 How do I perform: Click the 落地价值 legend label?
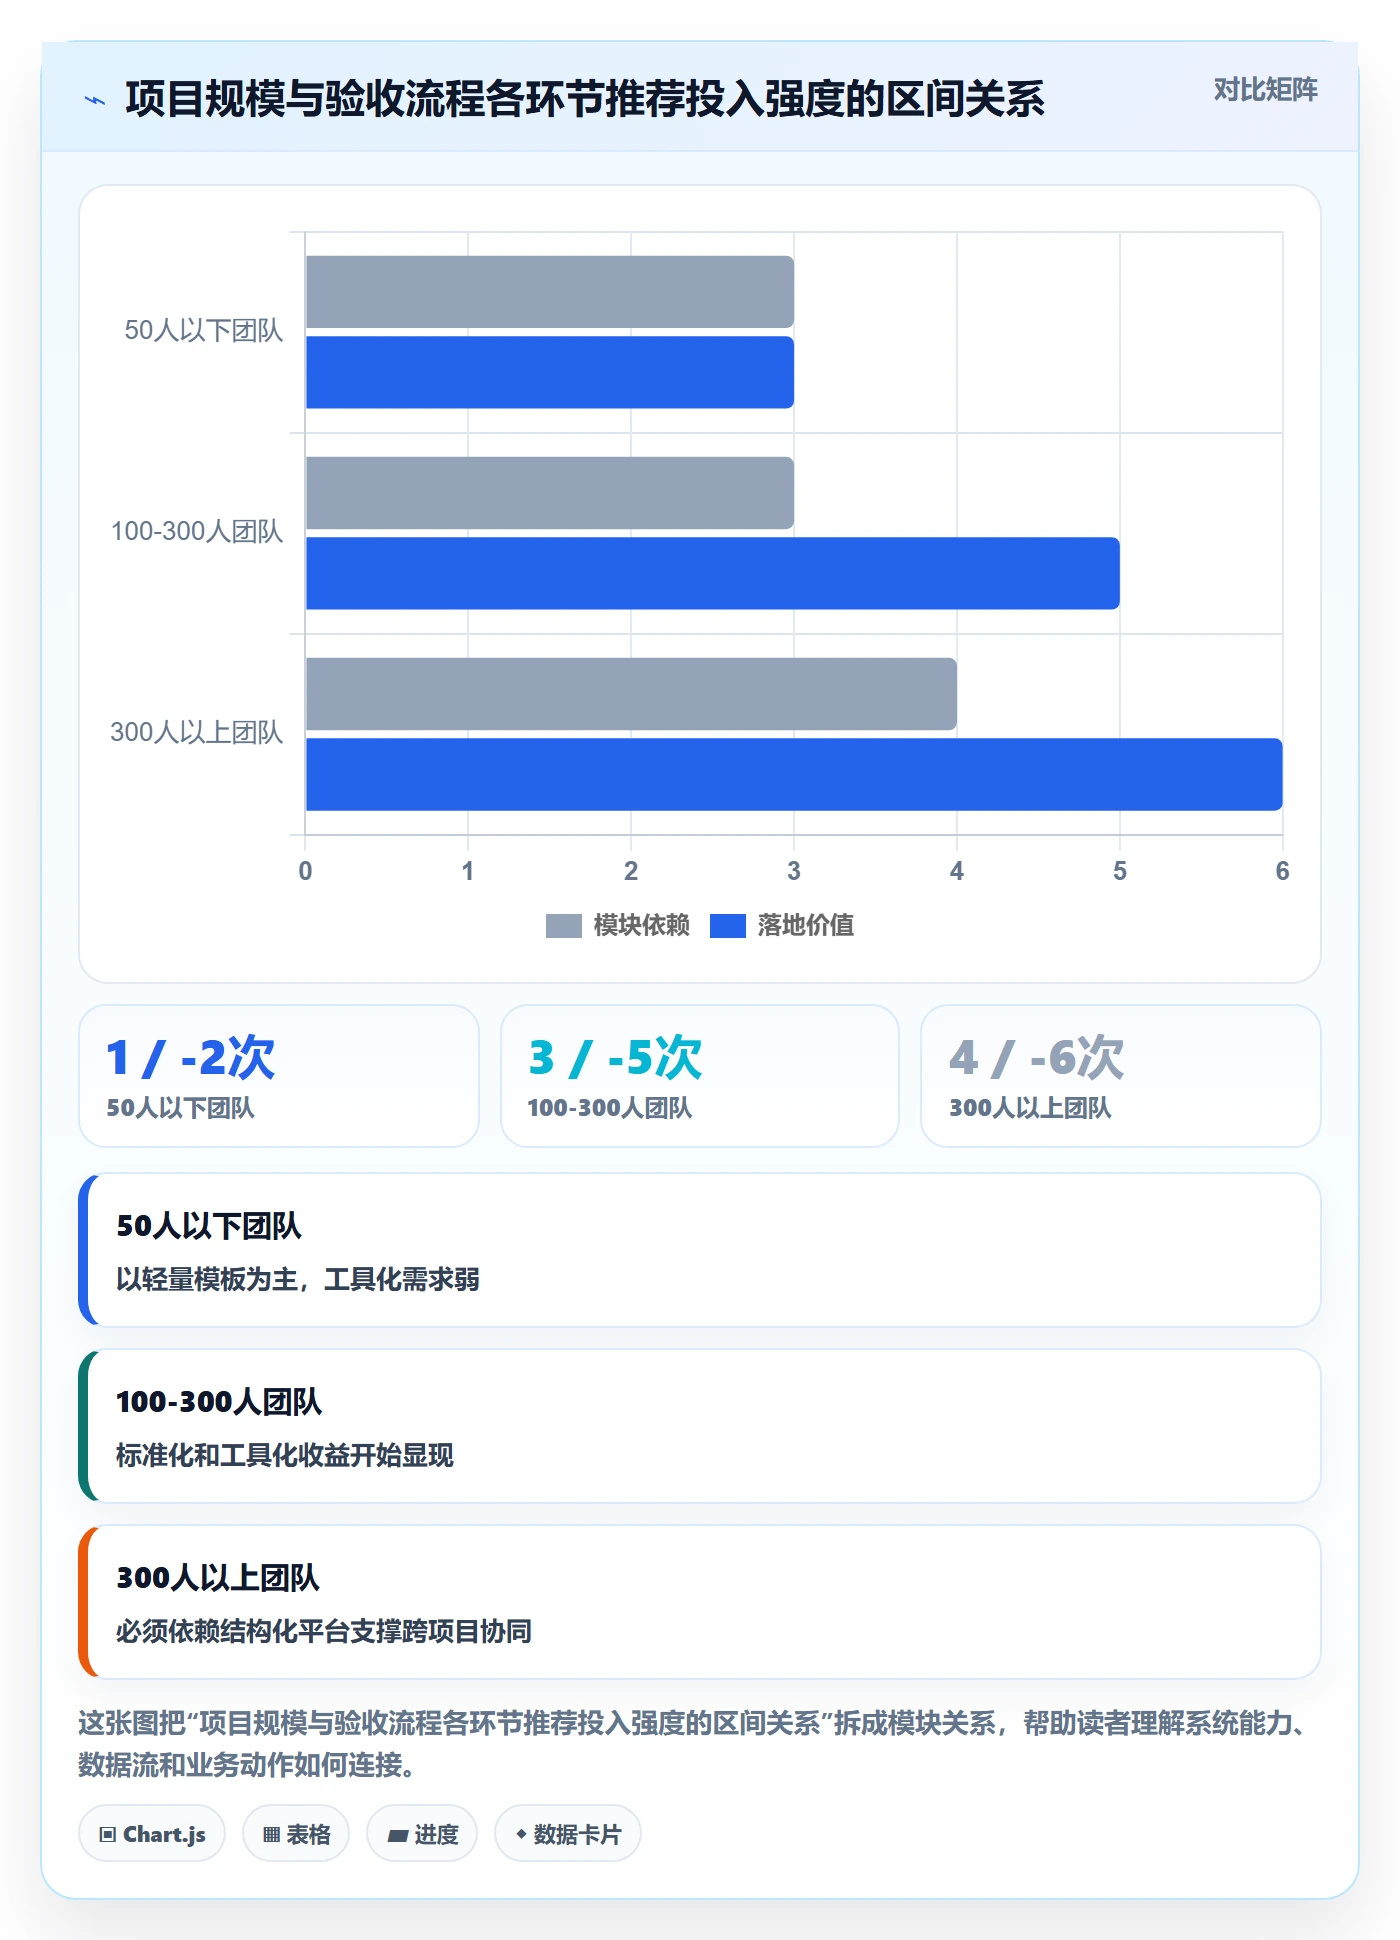(x=805, y=926)
